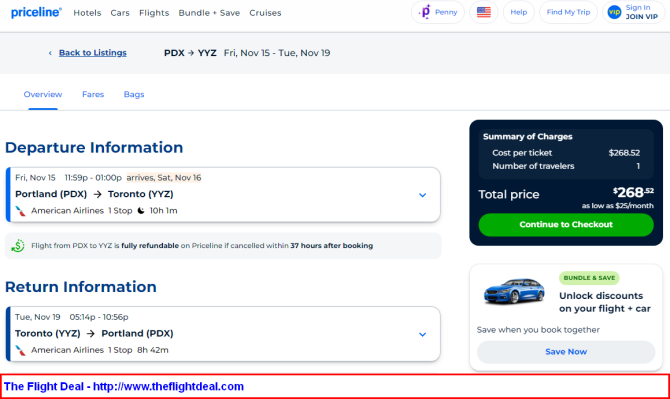Switch to the Bags tab
Viewport: 670px width, 399px height.
[134, 94]
